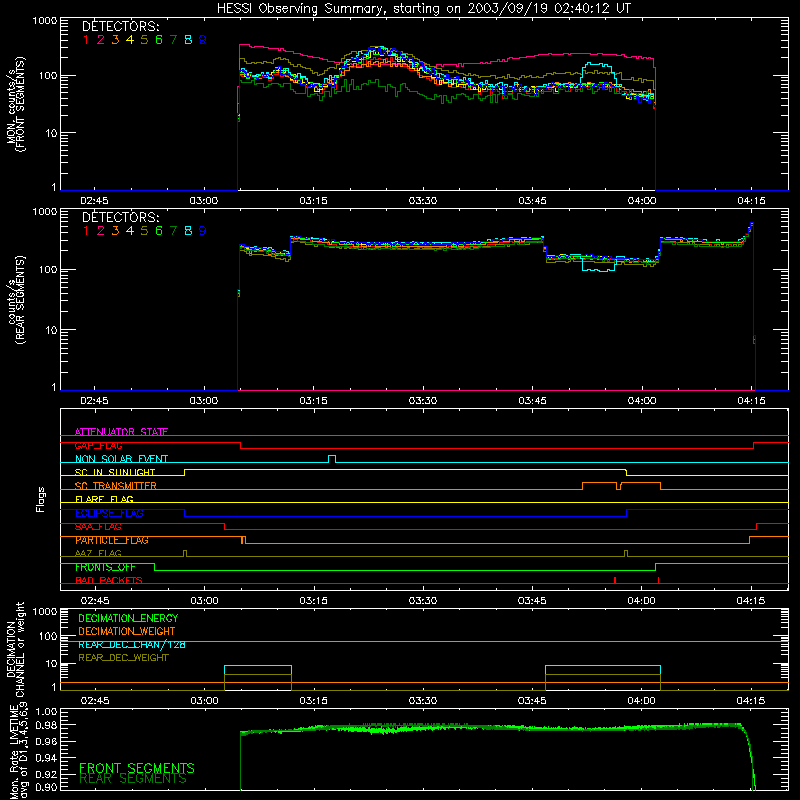Click detector 8 in the rear segments legend
Image resolution: width=800 pixels, height=800 pixels.
[x=188, y=231]
